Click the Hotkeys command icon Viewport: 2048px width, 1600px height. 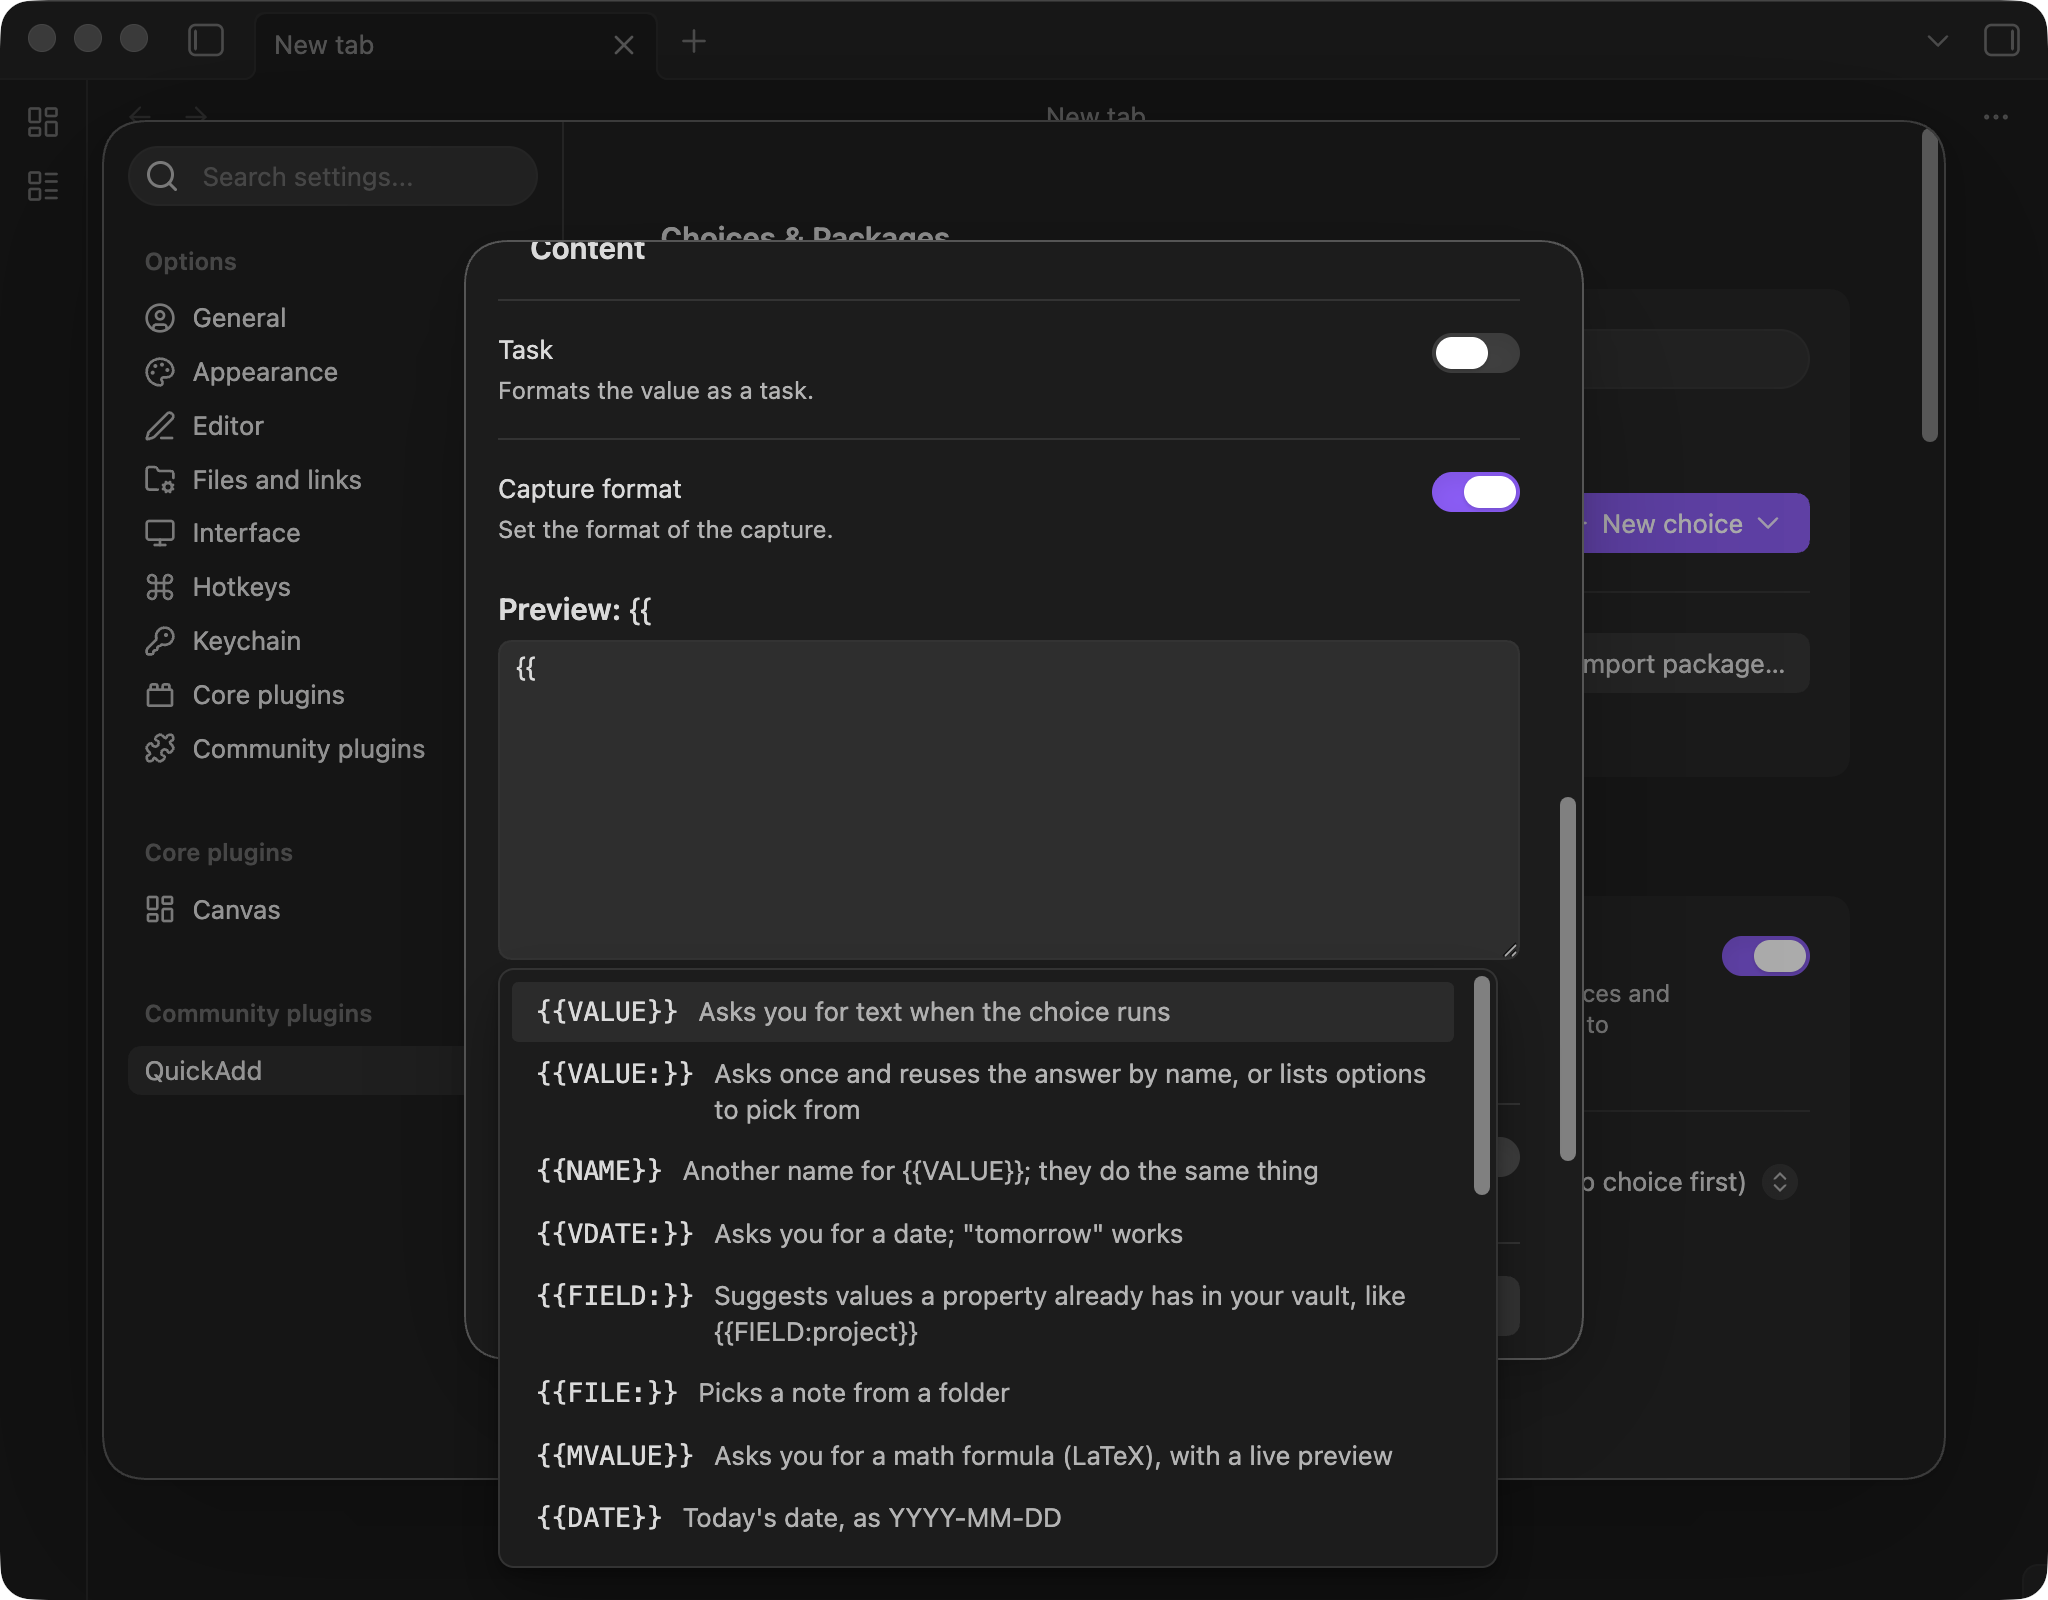[x=160, y=587]
